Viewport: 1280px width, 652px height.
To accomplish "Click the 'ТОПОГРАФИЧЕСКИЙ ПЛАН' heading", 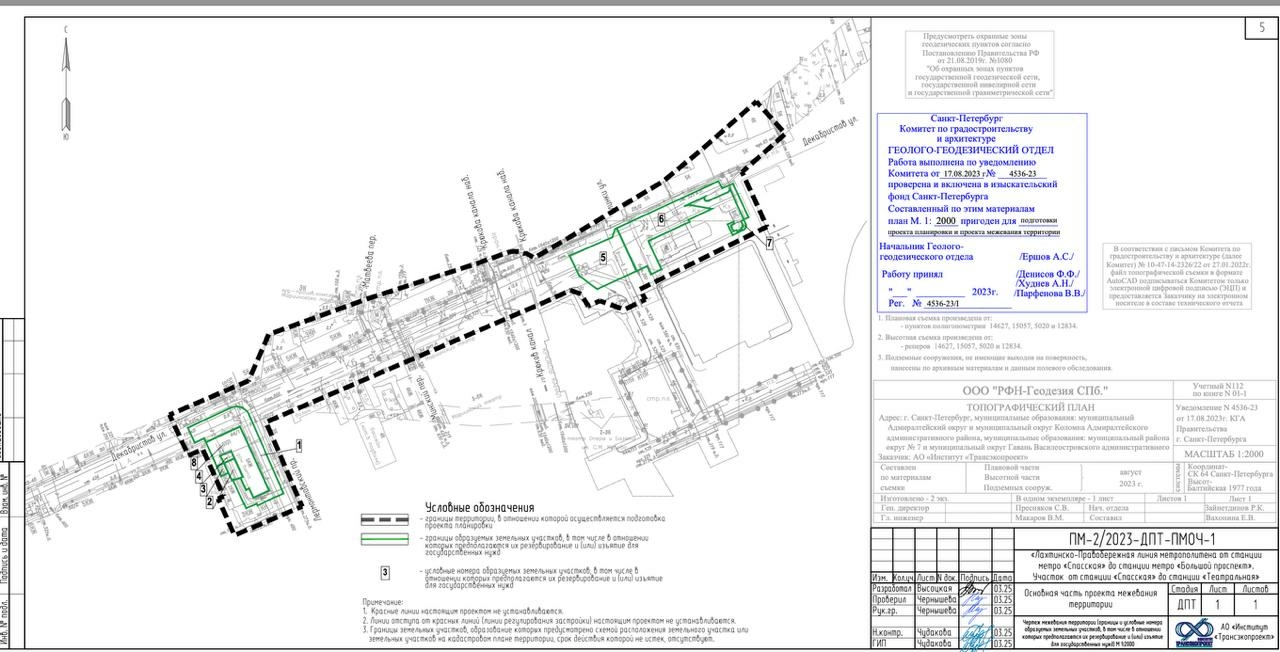I will pyautogui.click(x=1031, y=407).
